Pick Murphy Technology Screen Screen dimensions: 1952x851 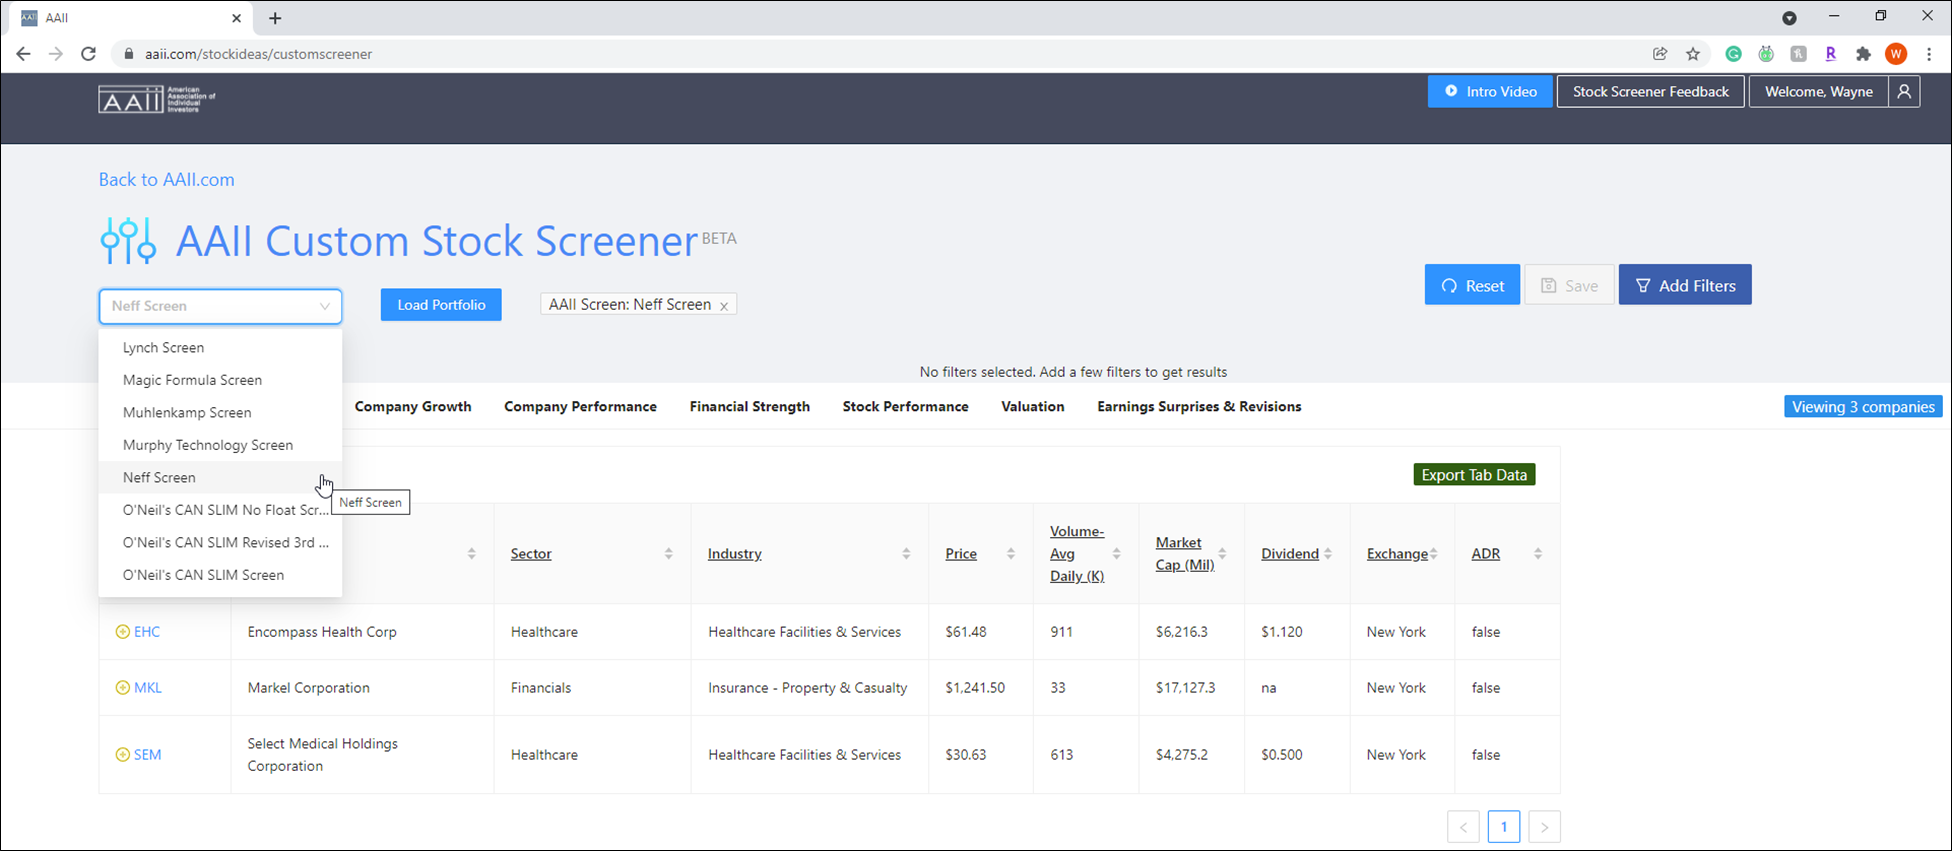[220, 445]
